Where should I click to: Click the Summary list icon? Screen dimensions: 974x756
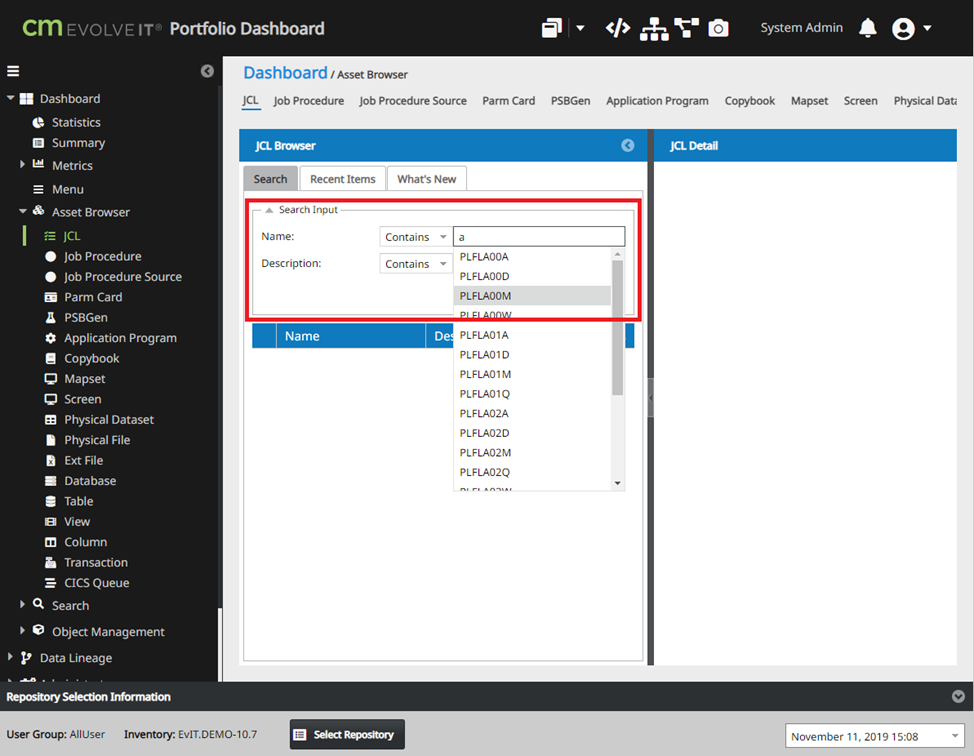[39, 143]
